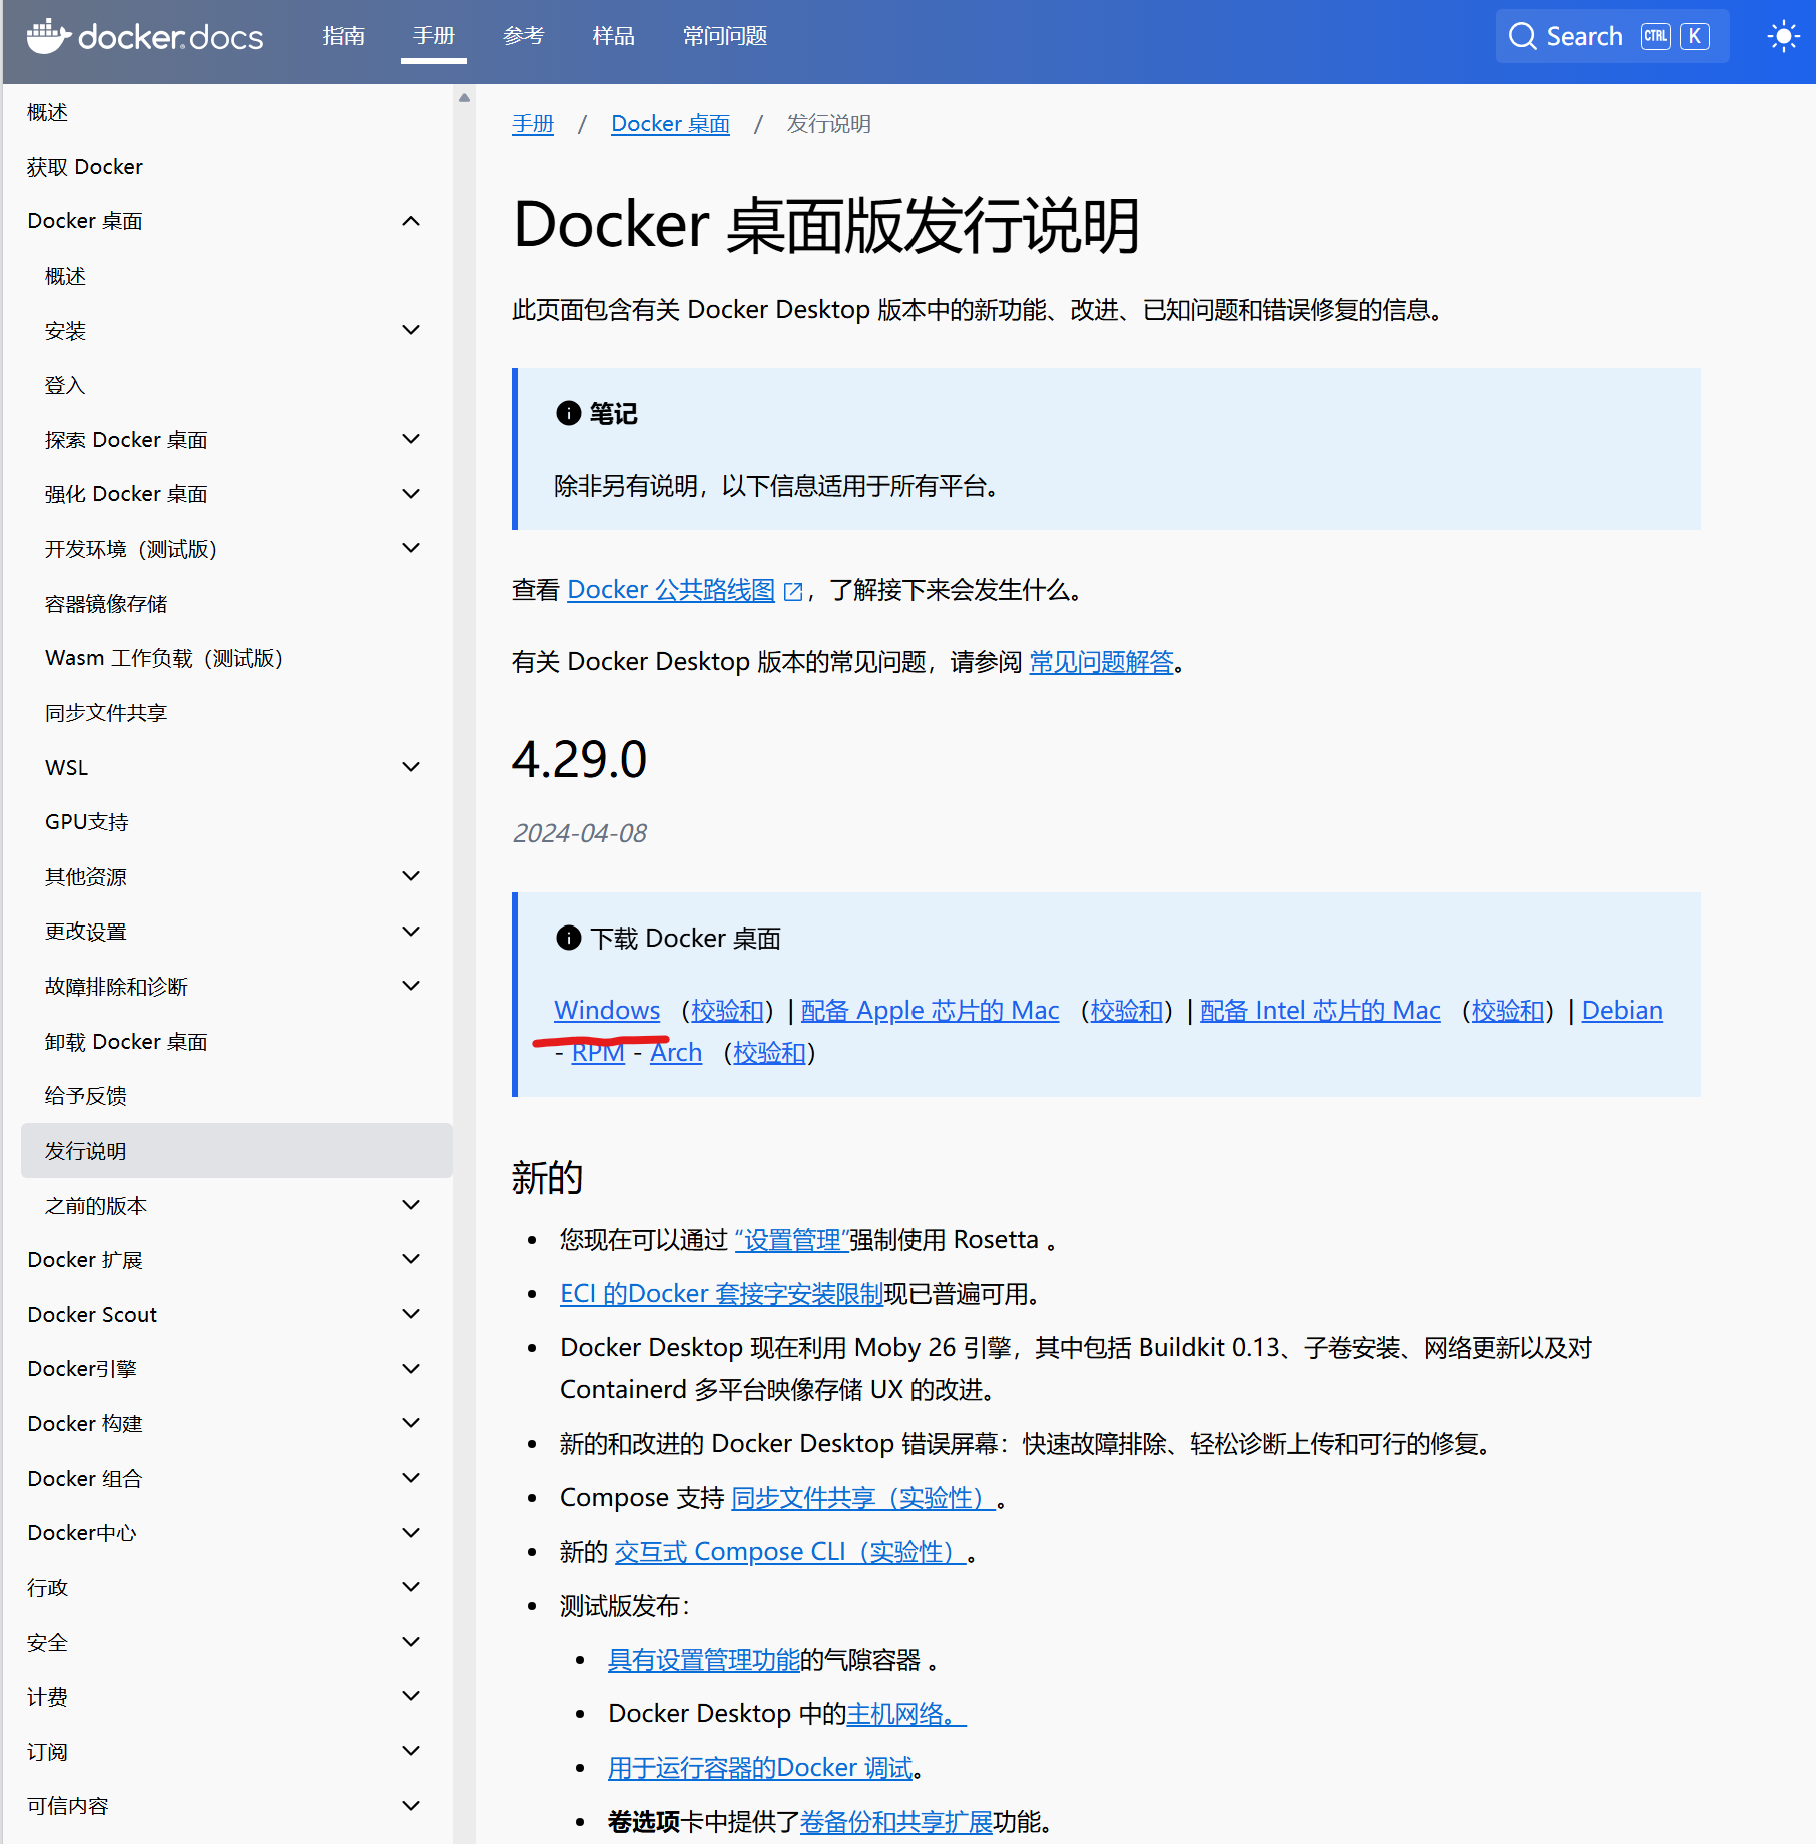
Task: Expand the 故障排除和诊断 sidebar section
Action: coord(411,986)
